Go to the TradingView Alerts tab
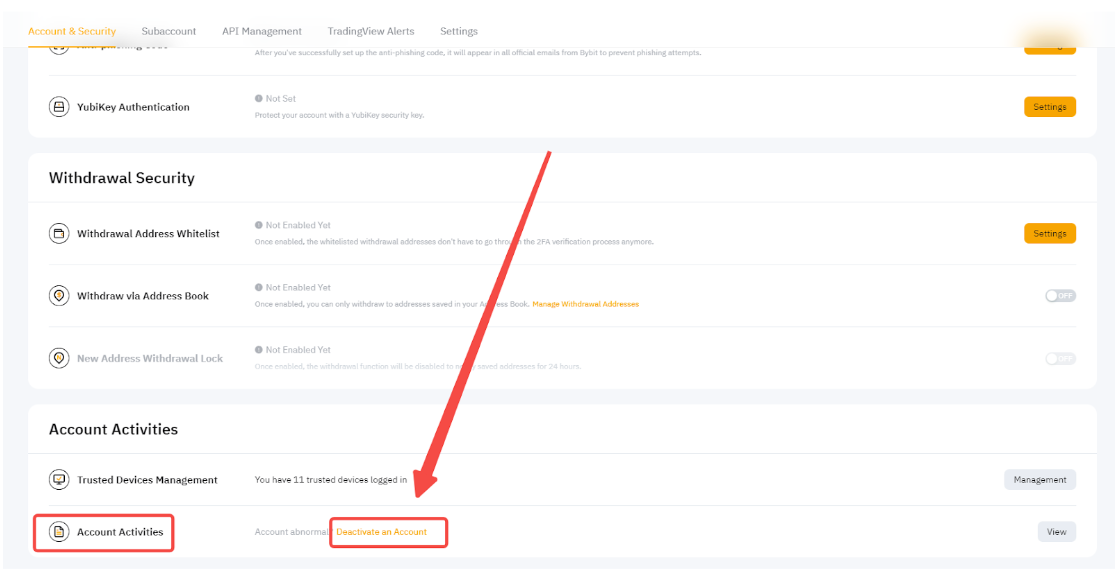Image resolution: width=1118 pixels, height=570 pixels. [x=371, y=31]
